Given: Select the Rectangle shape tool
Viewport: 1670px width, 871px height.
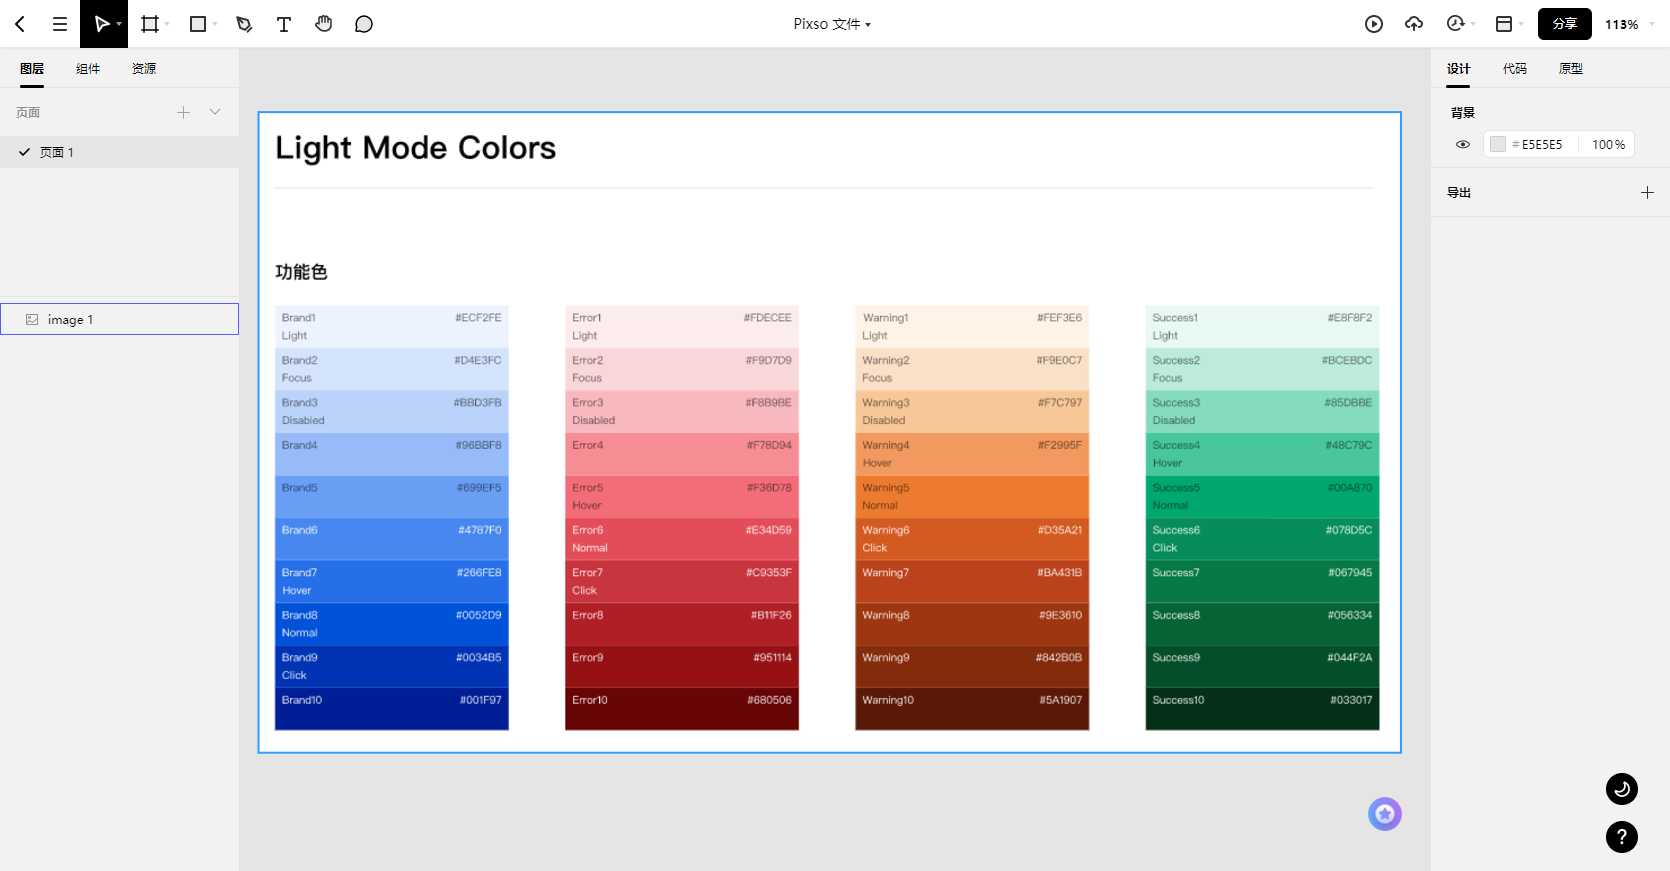Looking at the screenshot, I should [198, 24].
